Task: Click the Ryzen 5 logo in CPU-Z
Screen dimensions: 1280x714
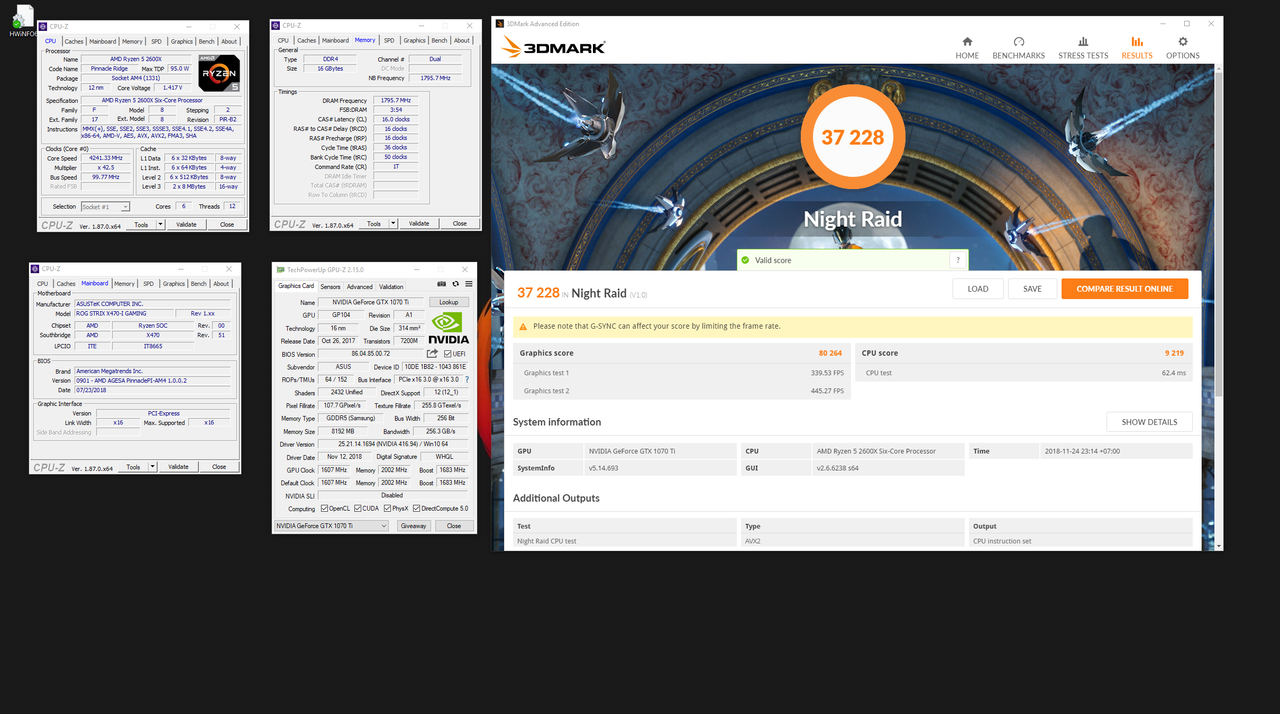Action: (x=220, y=73)
